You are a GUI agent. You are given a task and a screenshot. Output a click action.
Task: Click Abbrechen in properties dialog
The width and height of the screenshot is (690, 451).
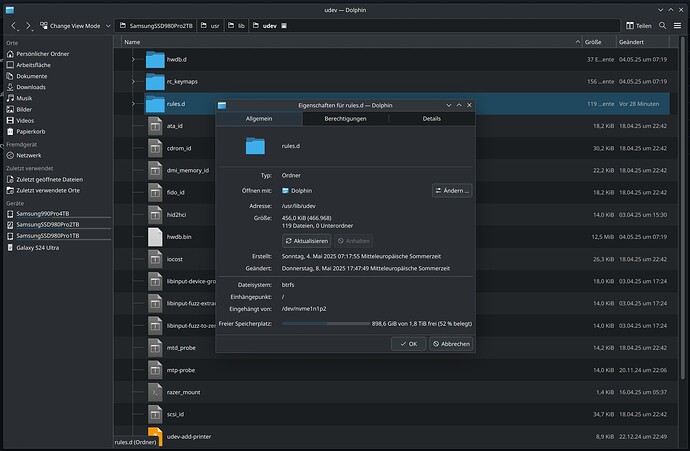[451, 344]
